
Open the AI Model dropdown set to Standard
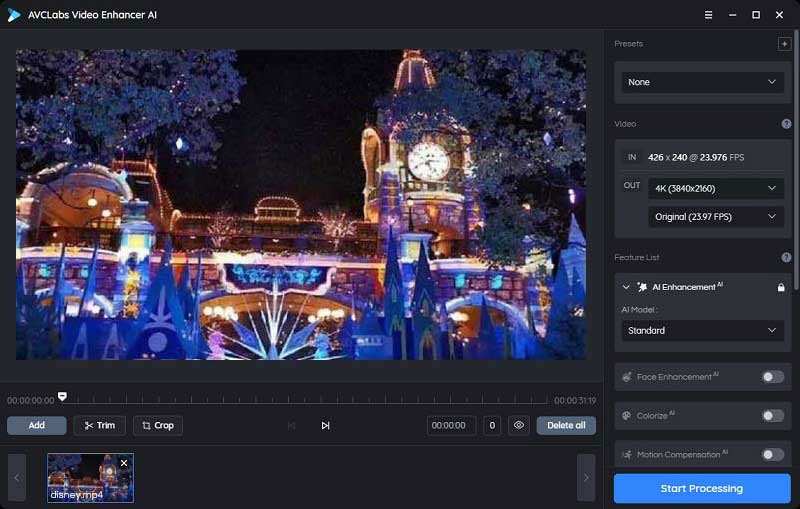(702, 330)
